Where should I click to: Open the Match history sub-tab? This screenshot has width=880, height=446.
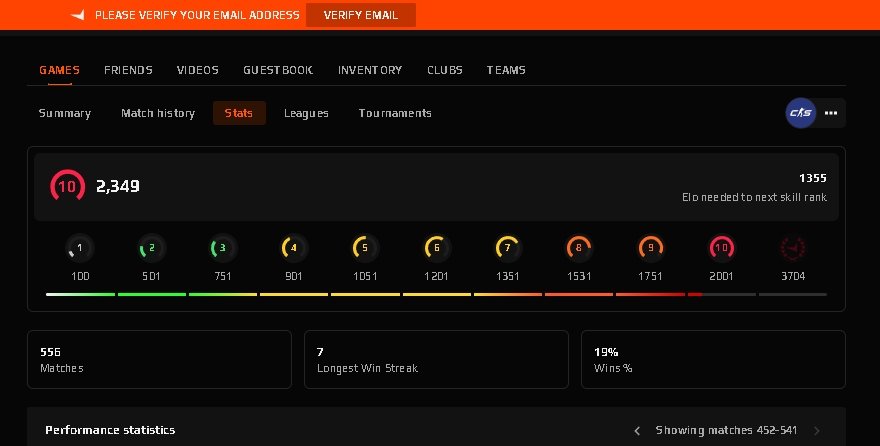tap(158, 113)
